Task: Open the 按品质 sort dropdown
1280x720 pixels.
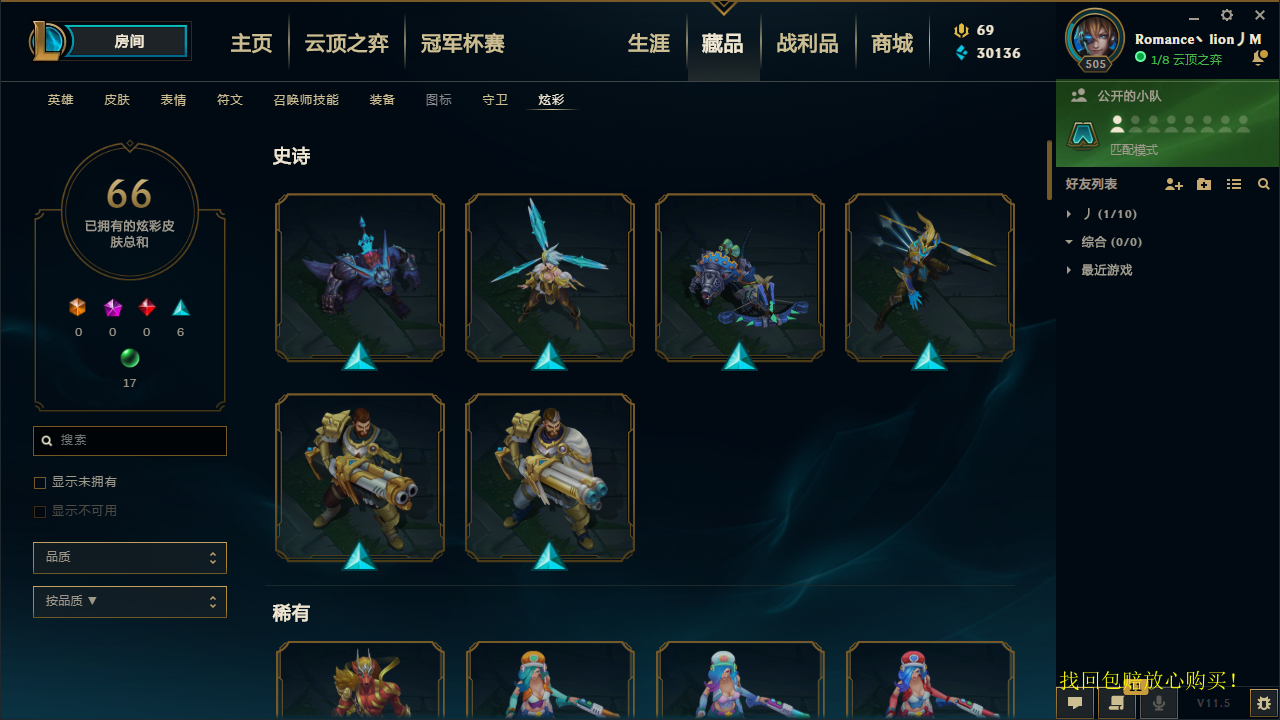Action: click(130, 602)
